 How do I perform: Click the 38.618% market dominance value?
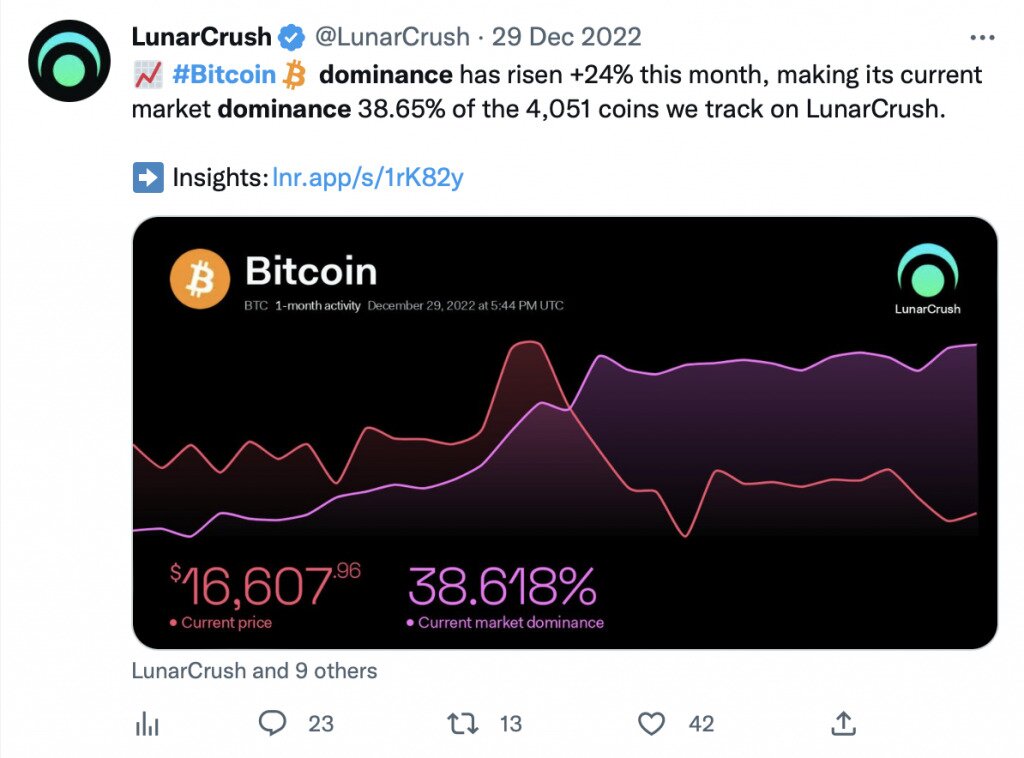(502, 587)
